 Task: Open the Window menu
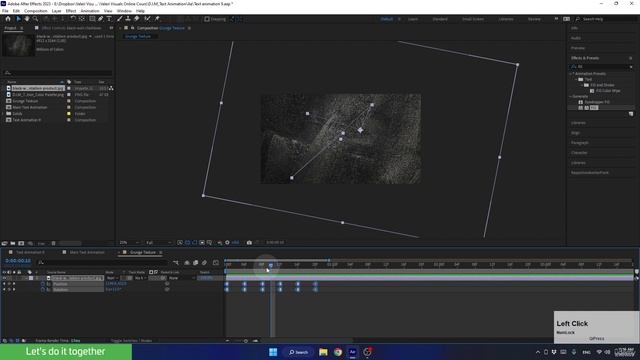[124, 11]
